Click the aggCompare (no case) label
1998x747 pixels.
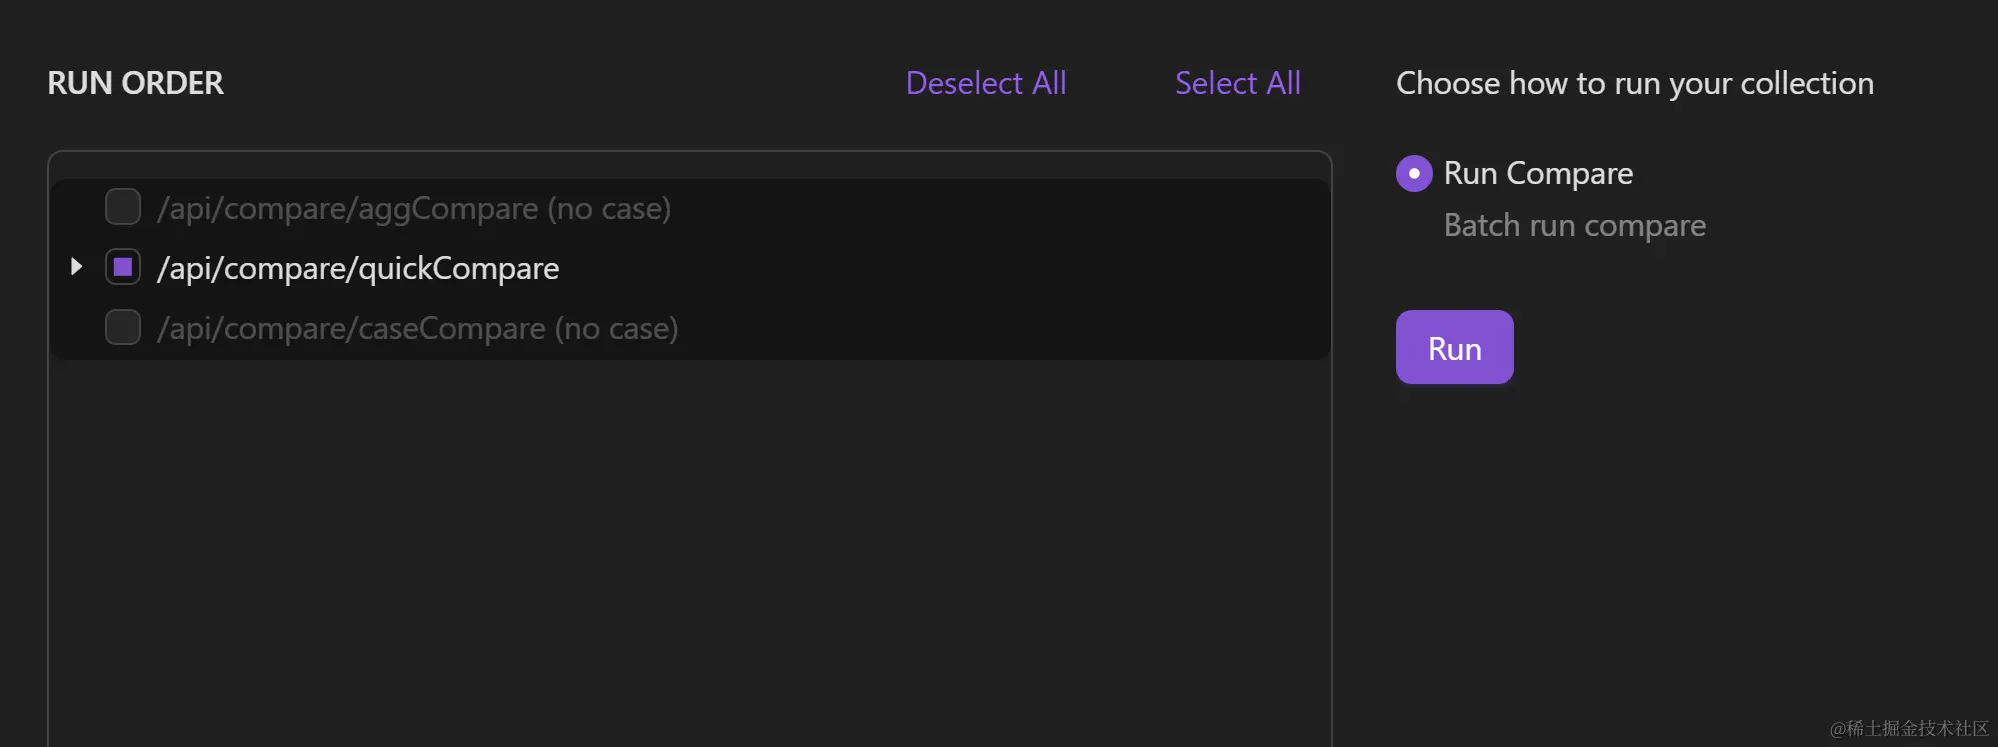point(415,208)
